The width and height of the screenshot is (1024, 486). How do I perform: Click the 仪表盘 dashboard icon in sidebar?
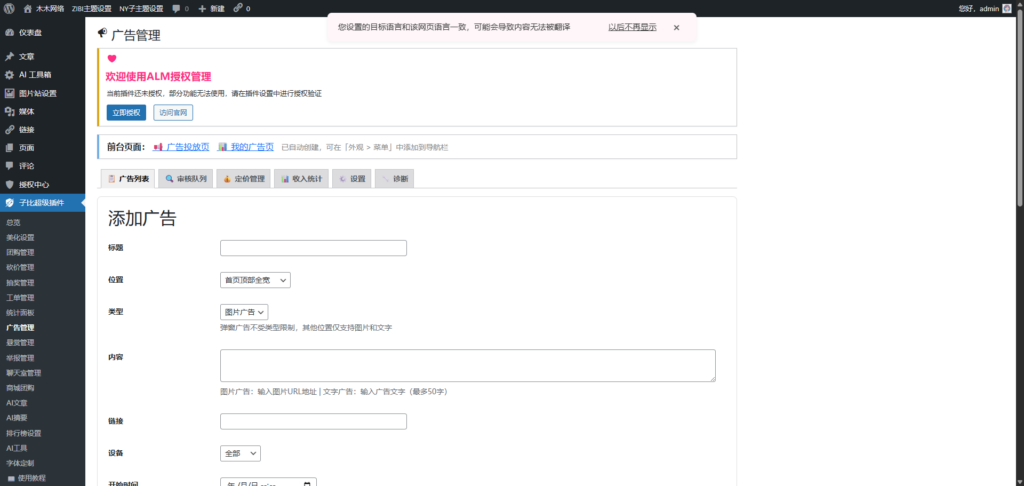coord(10,33)
